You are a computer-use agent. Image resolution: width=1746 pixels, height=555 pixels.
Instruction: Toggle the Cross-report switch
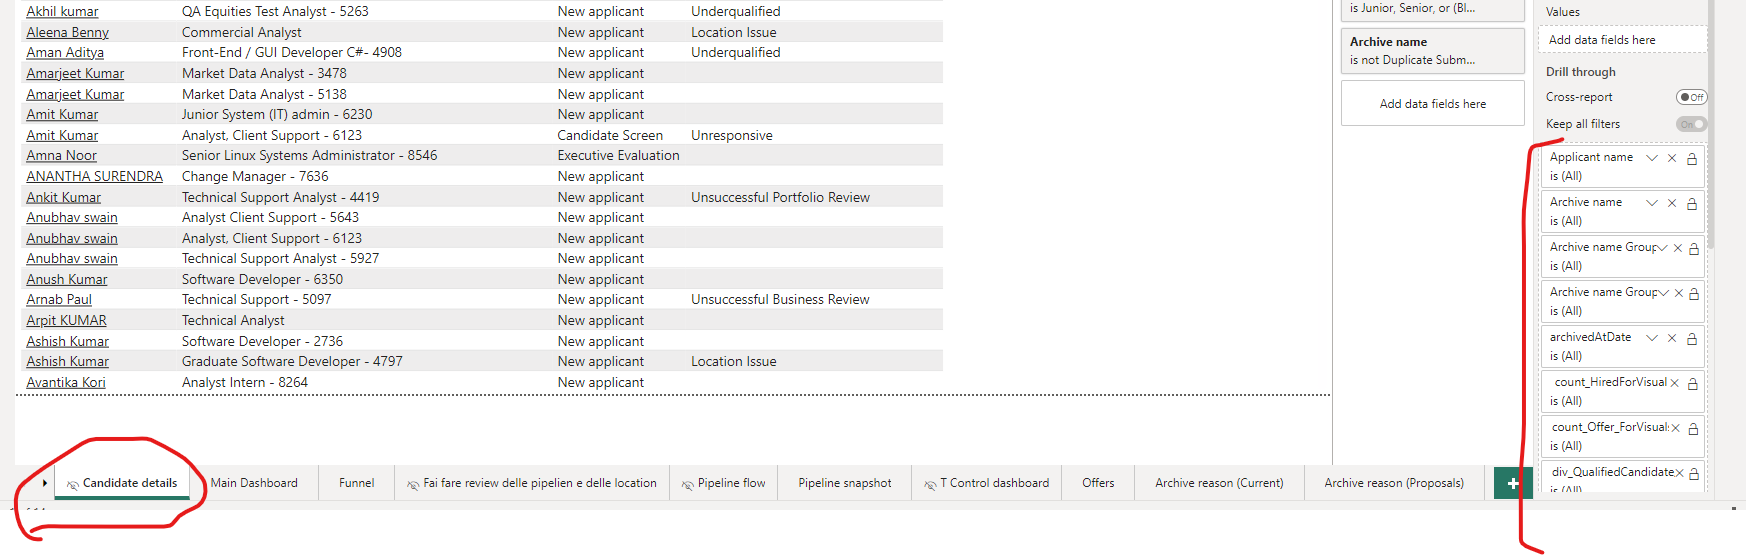click(x=1692, y=97)
